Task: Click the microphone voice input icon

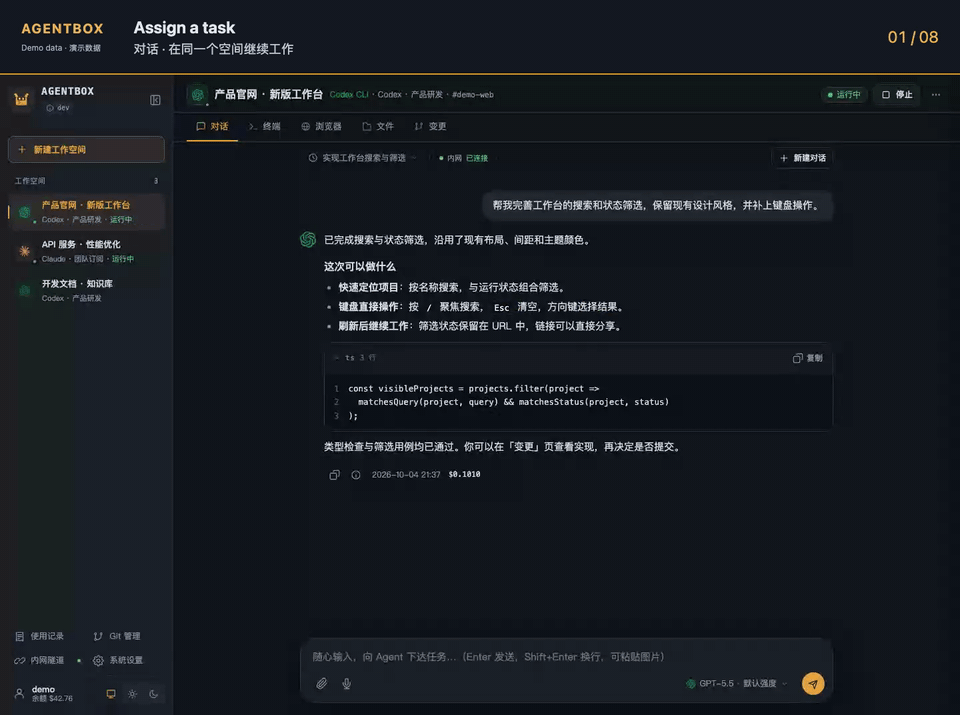Action: (x=347, y=684)
